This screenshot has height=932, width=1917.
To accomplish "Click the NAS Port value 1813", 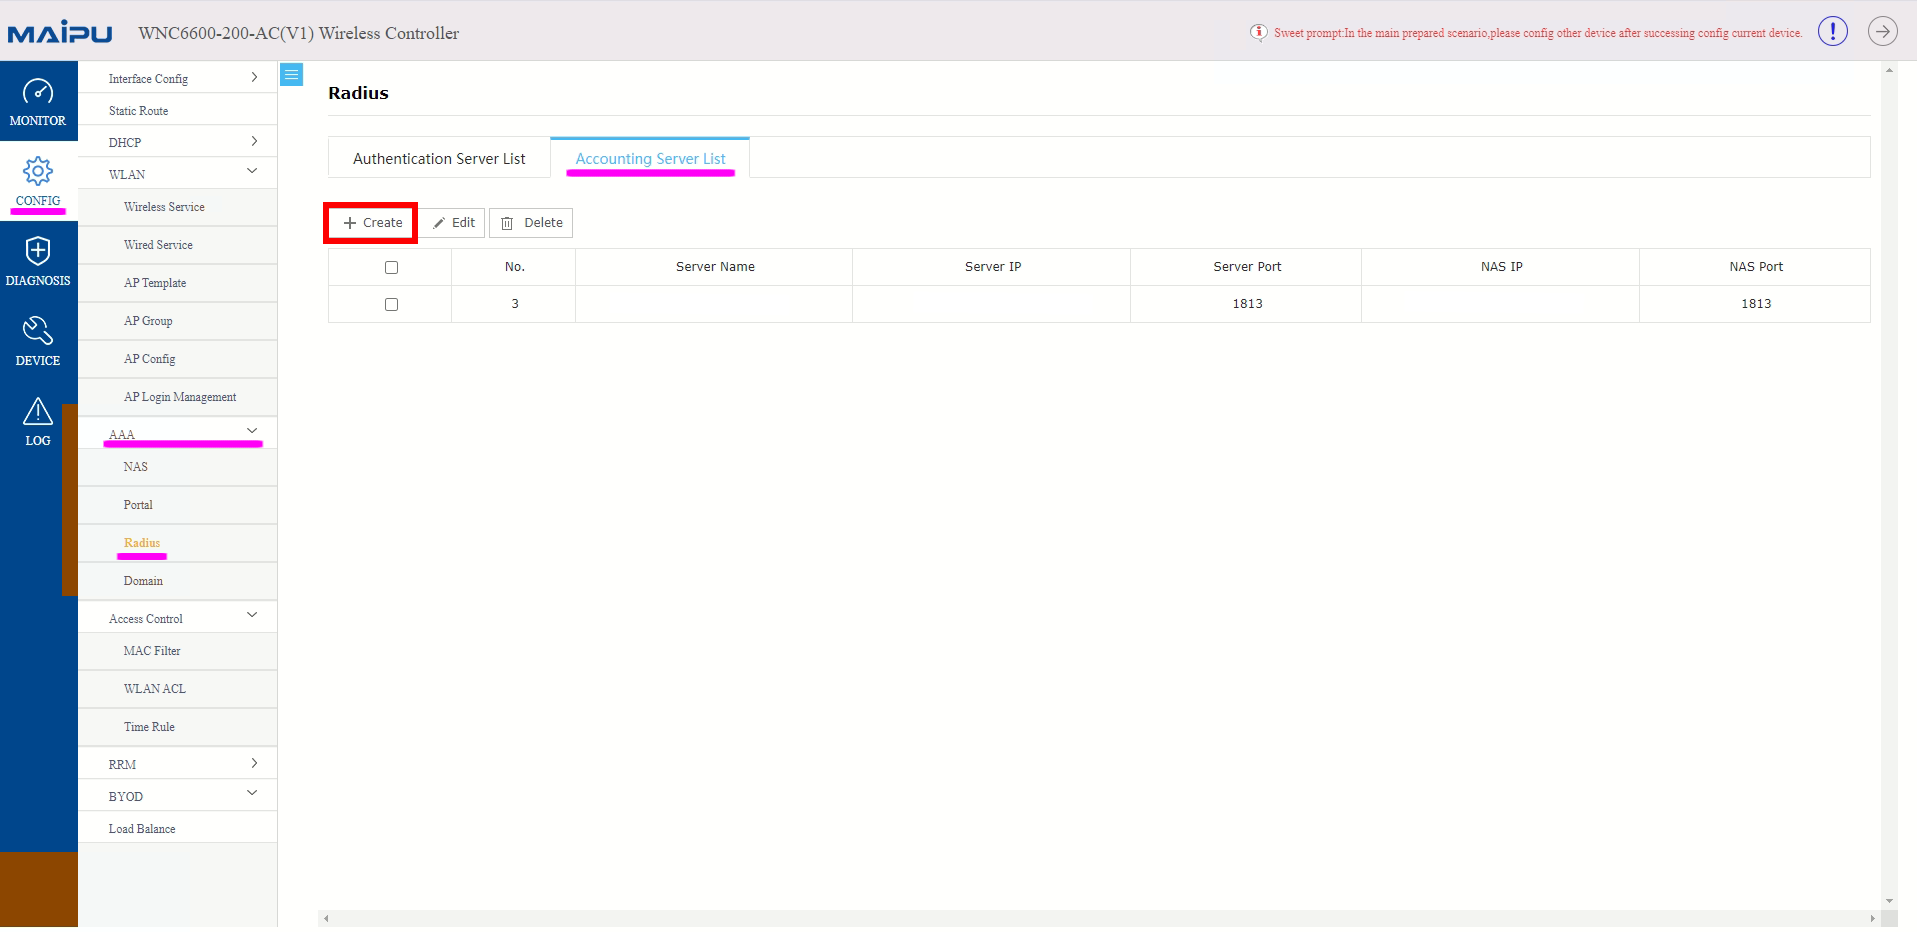I will 1756,304.
